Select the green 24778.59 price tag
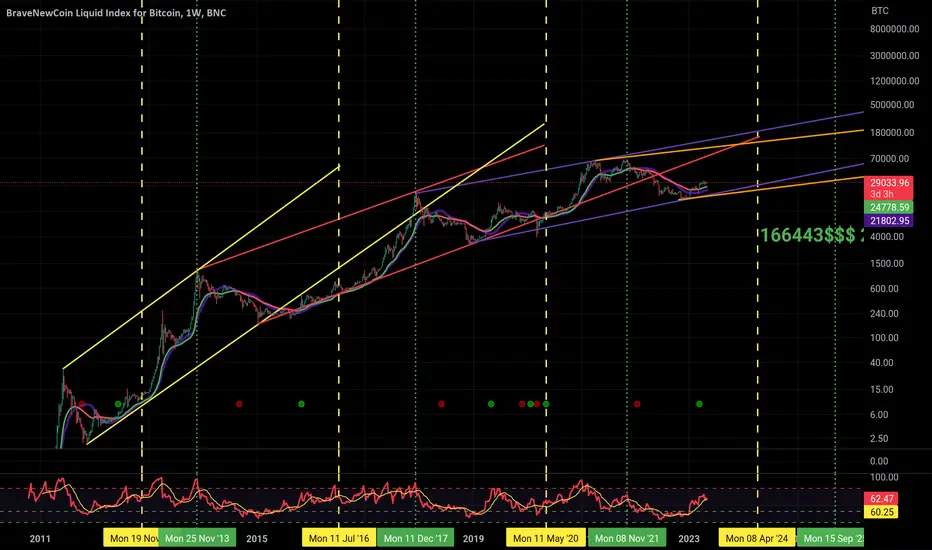 [889, 208]
